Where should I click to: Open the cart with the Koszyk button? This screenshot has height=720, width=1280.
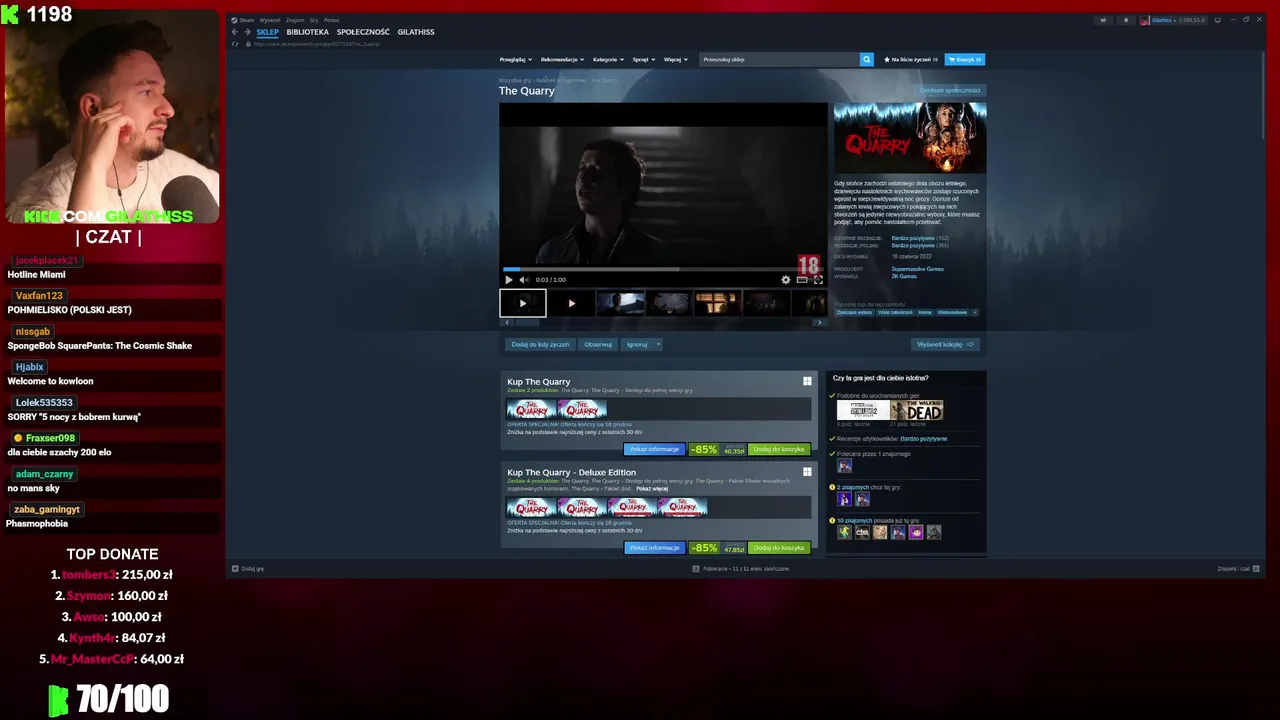[x=965, y=59]
